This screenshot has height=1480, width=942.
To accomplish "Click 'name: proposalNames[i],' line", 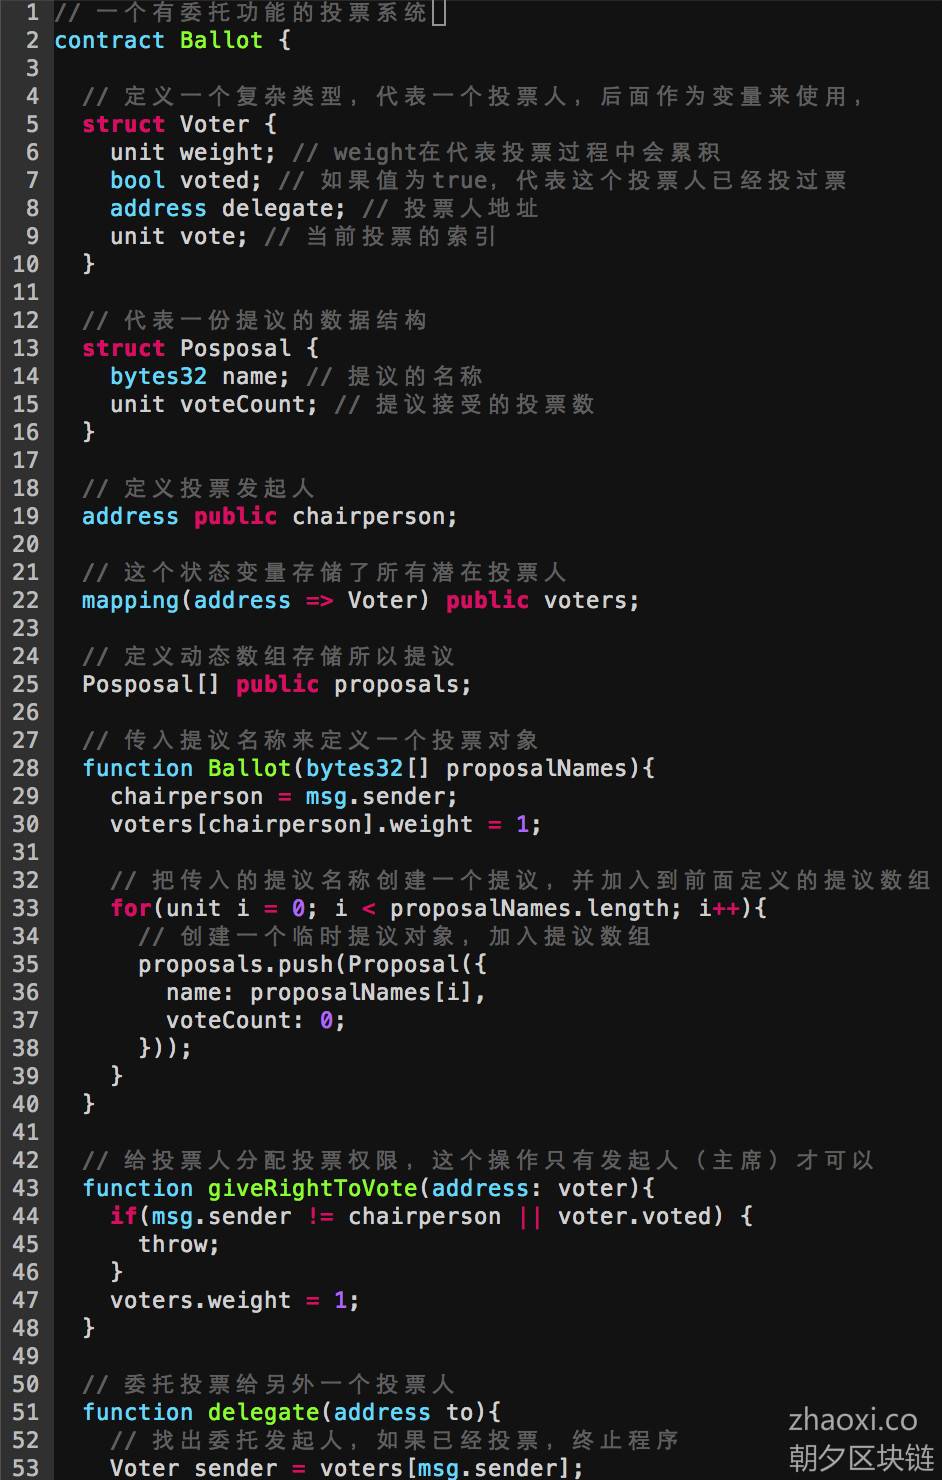I will (326, 992).
